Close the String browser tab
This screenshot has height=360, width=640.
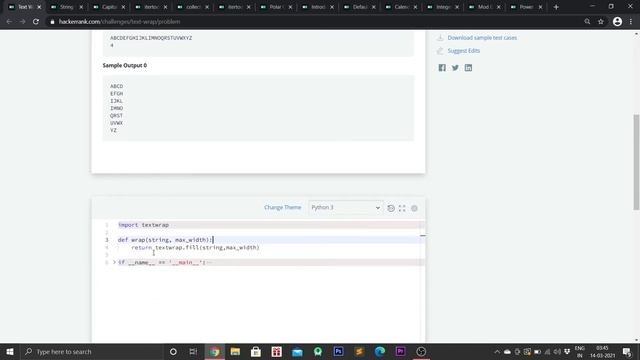[x=81, y=7]
